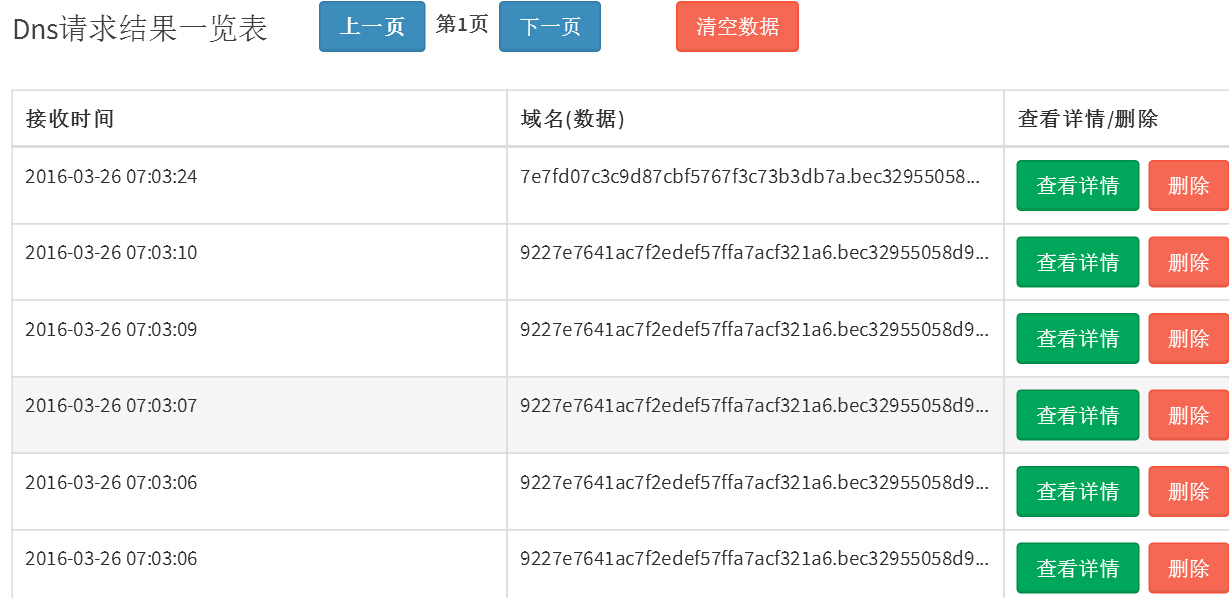Delete the 07:03:24 DNS record
Screen dimensions: 1229x598
click(1188, 185)
